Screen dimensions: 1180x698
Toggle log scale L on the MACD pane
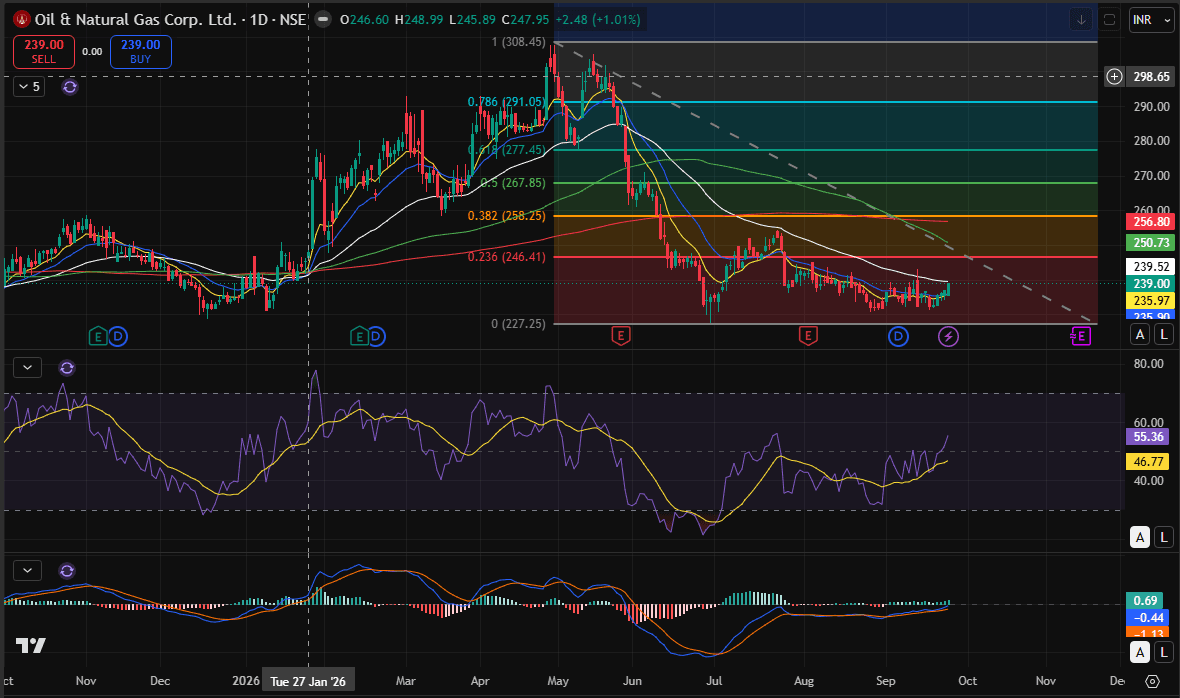1164,652
